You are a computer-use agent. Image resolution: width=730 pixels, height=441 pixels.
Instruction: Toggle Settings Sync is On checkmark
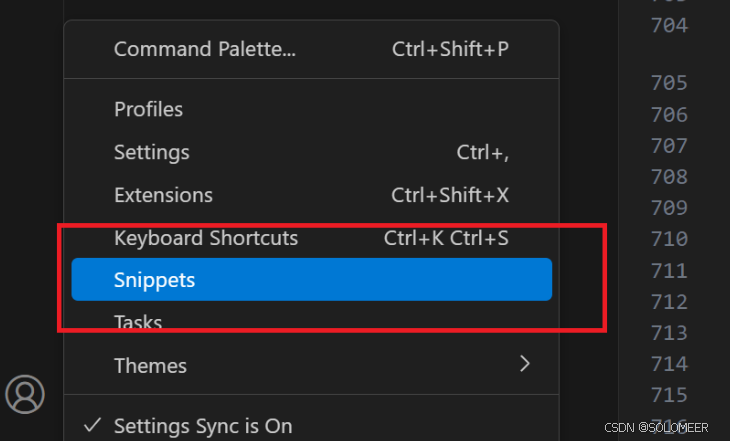coord(93,425)
